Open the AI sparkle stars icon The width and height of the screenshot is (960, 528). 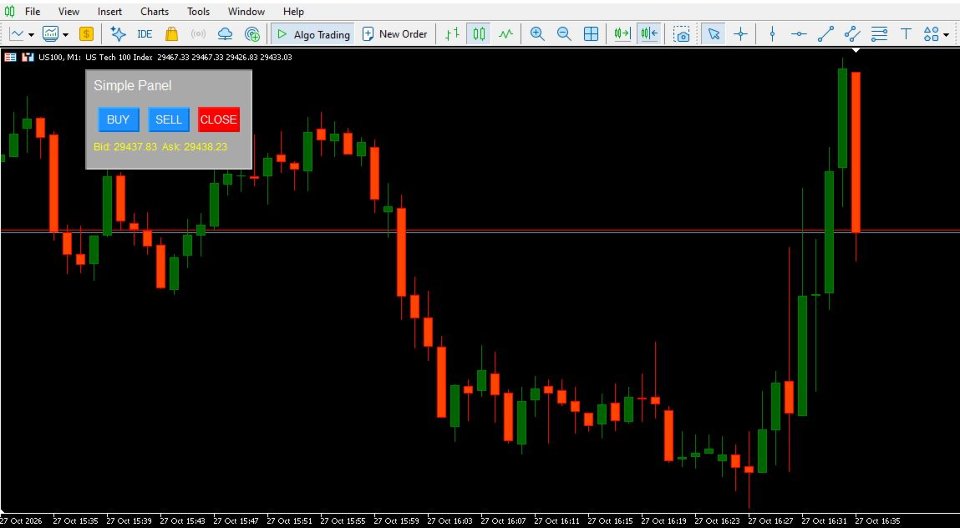click(118, 34)
